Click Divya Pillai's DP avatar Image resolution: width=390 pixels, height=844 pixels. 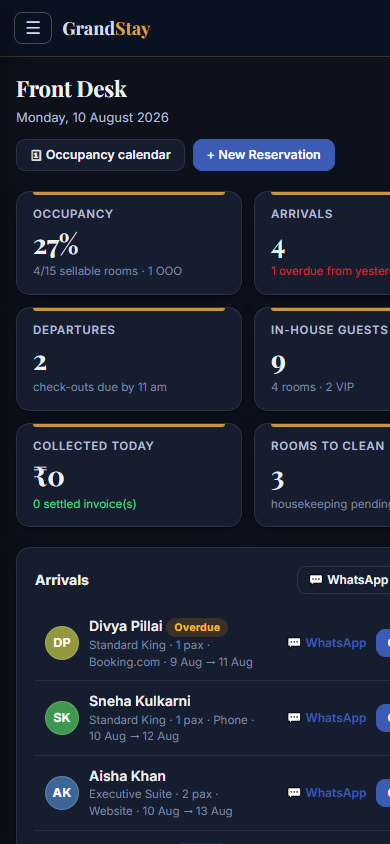pyautogui.click(x=62, y=643)
